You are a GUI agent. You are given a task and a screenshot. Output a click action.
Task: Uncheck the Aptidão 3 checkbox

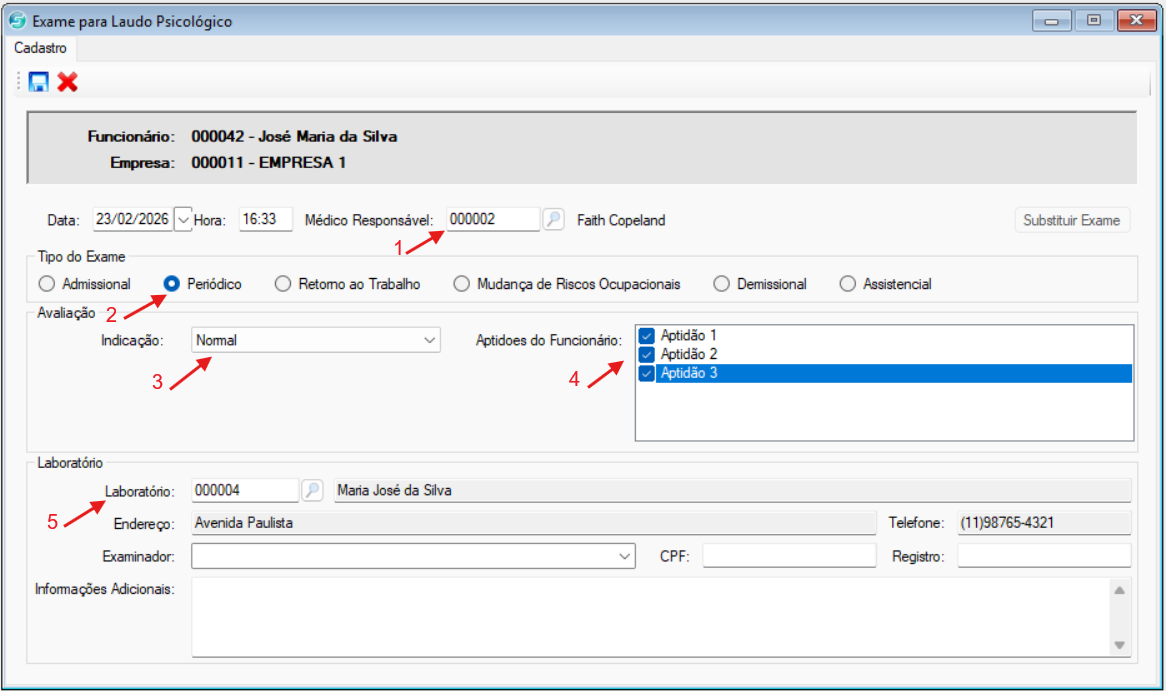coord(647,373)
